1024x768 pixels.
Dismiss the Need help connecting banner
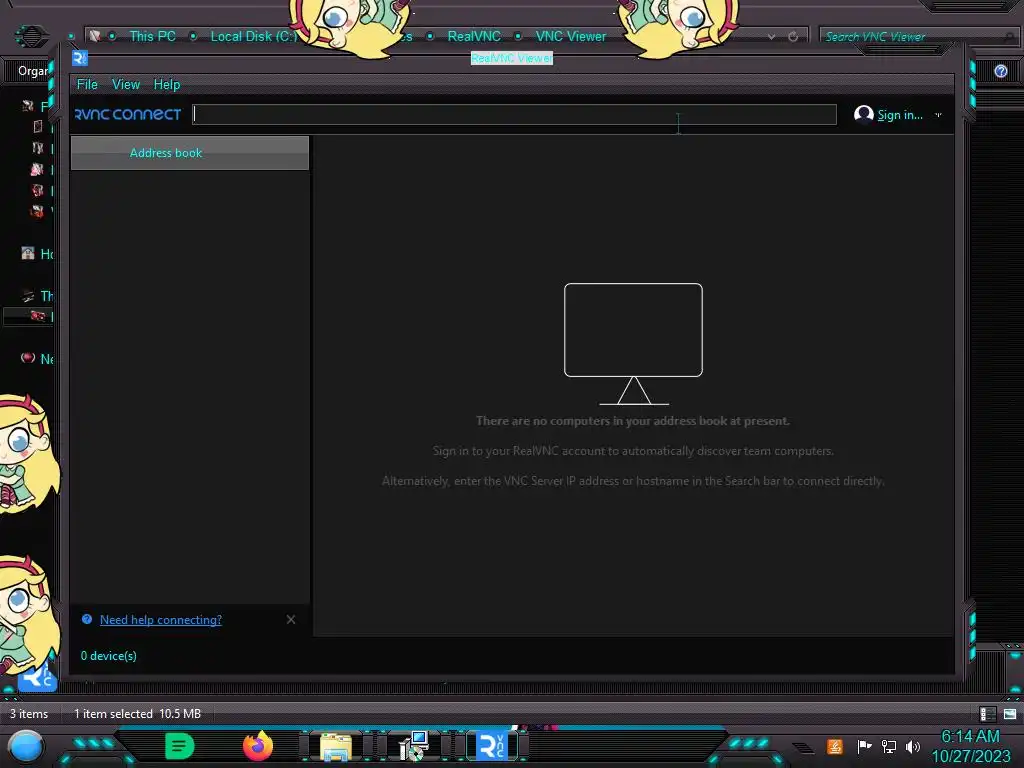click(291, 619)
